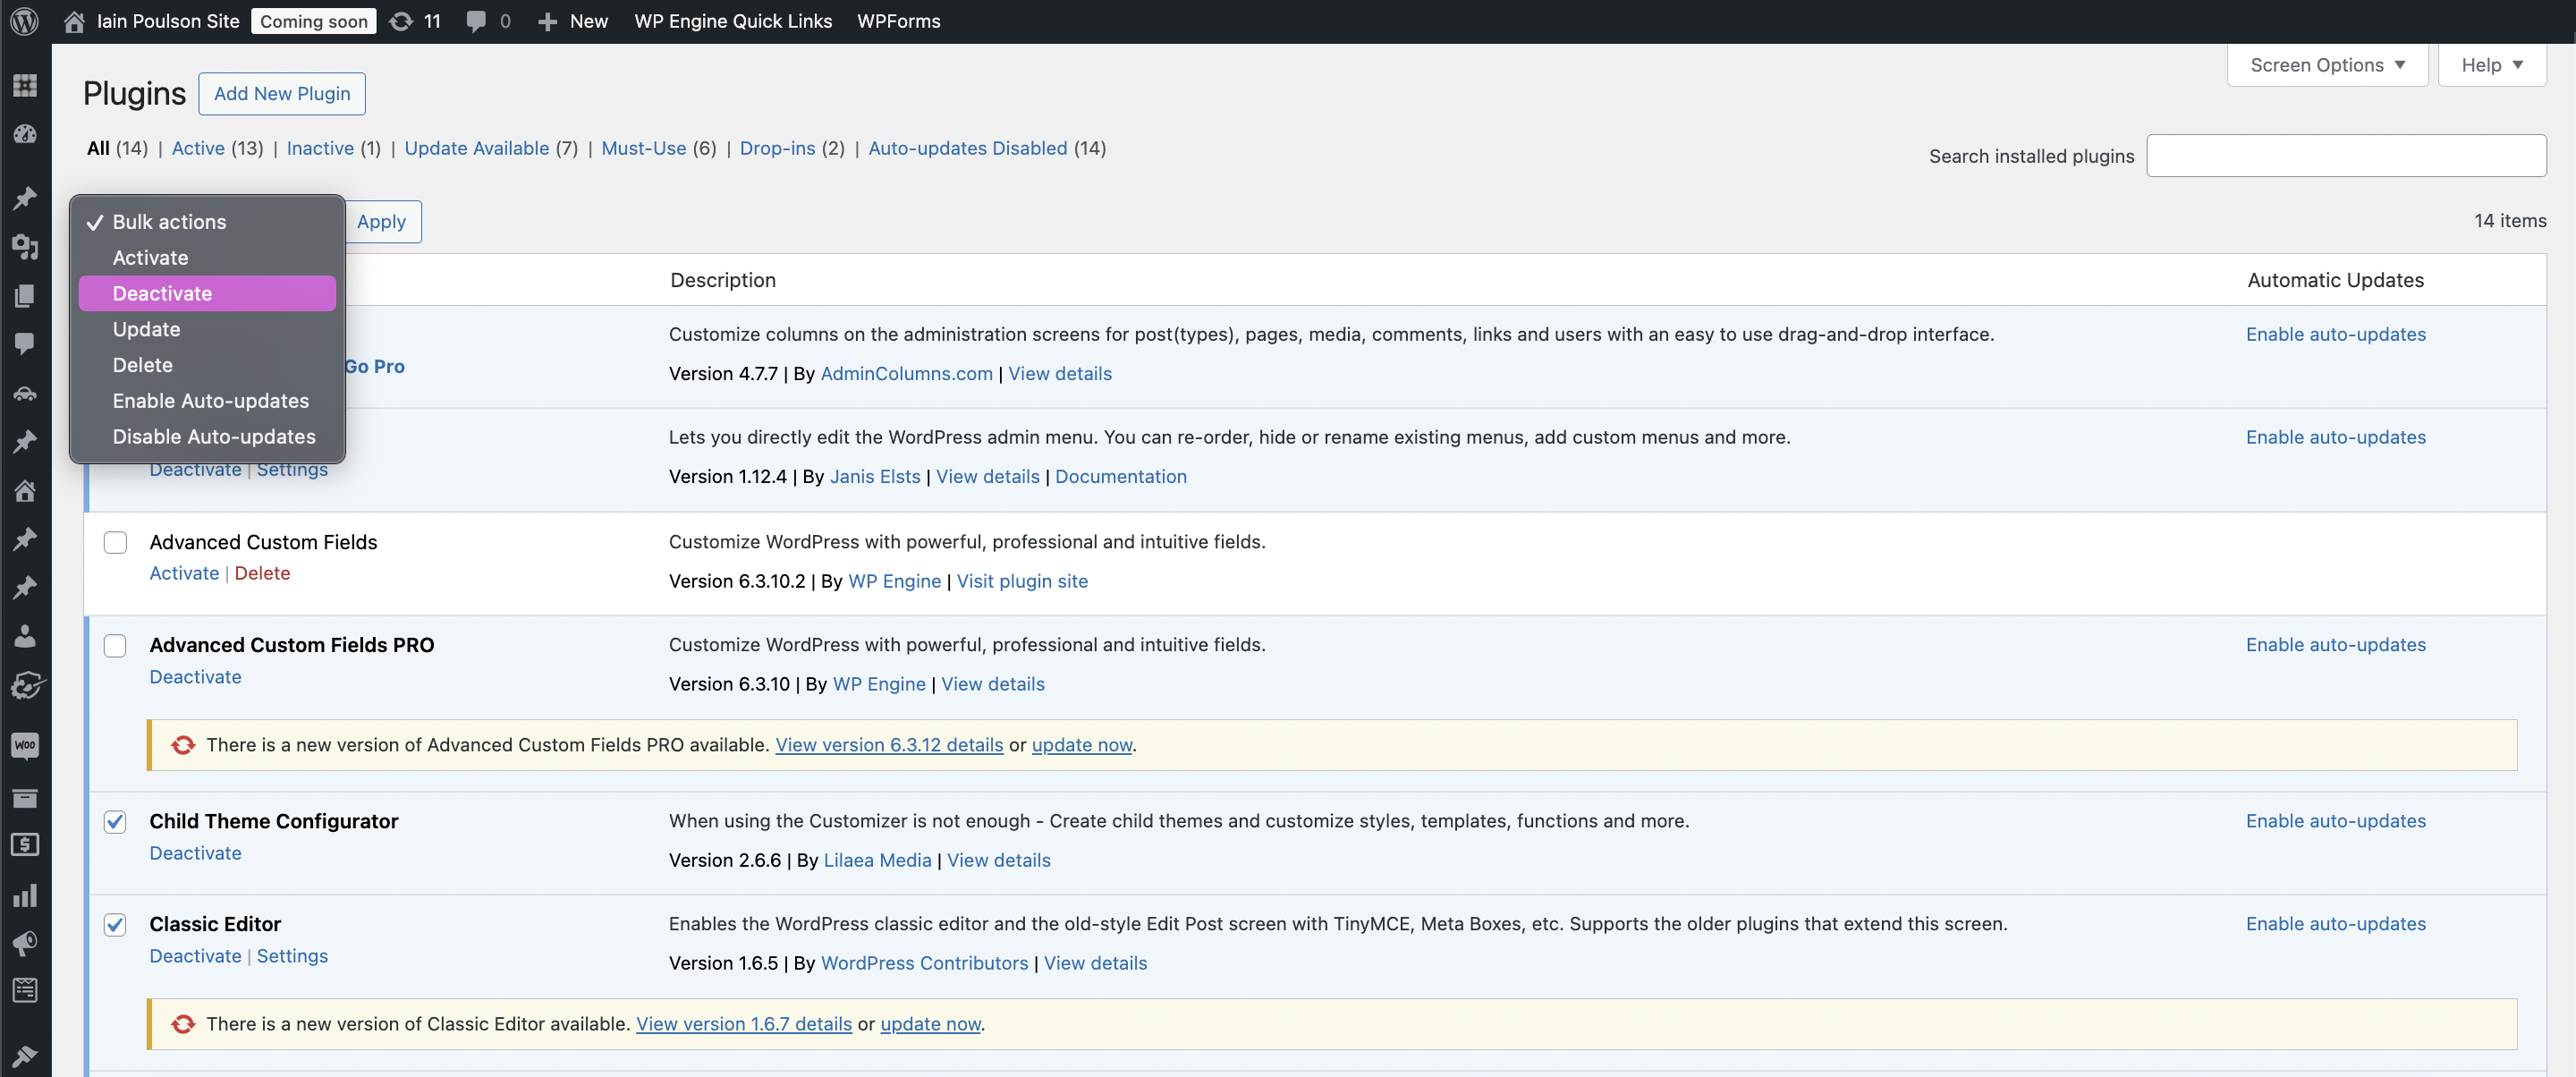
Task: Open the Documentation link by Janis Elsts
Action: [x=1120, y=477]
